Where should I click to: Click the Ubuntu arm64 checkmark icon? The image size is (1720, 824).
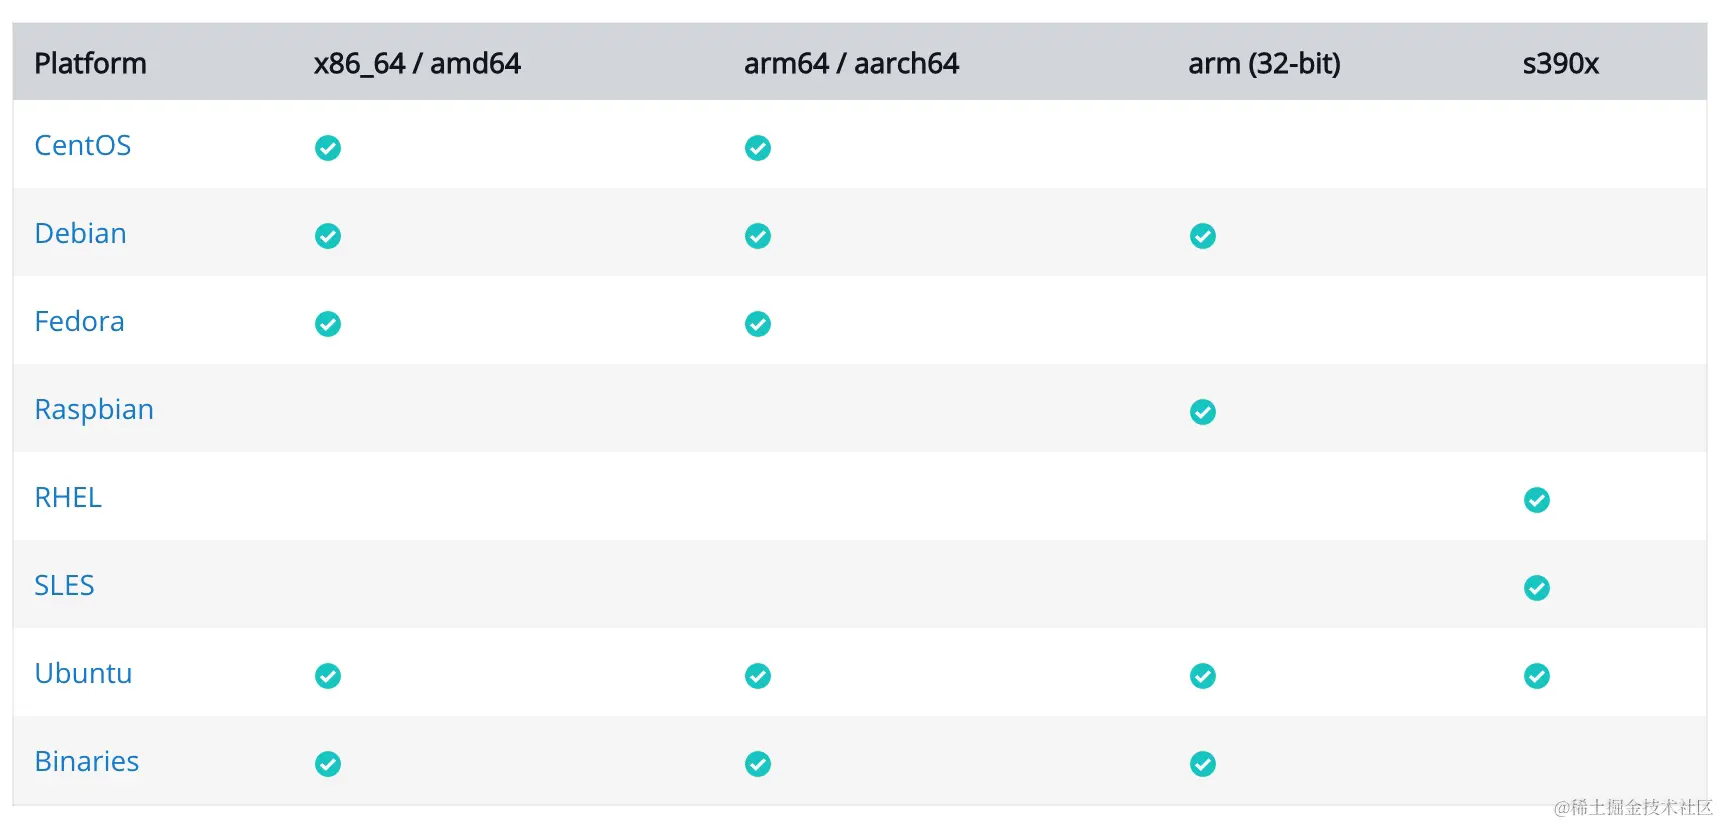758,676
